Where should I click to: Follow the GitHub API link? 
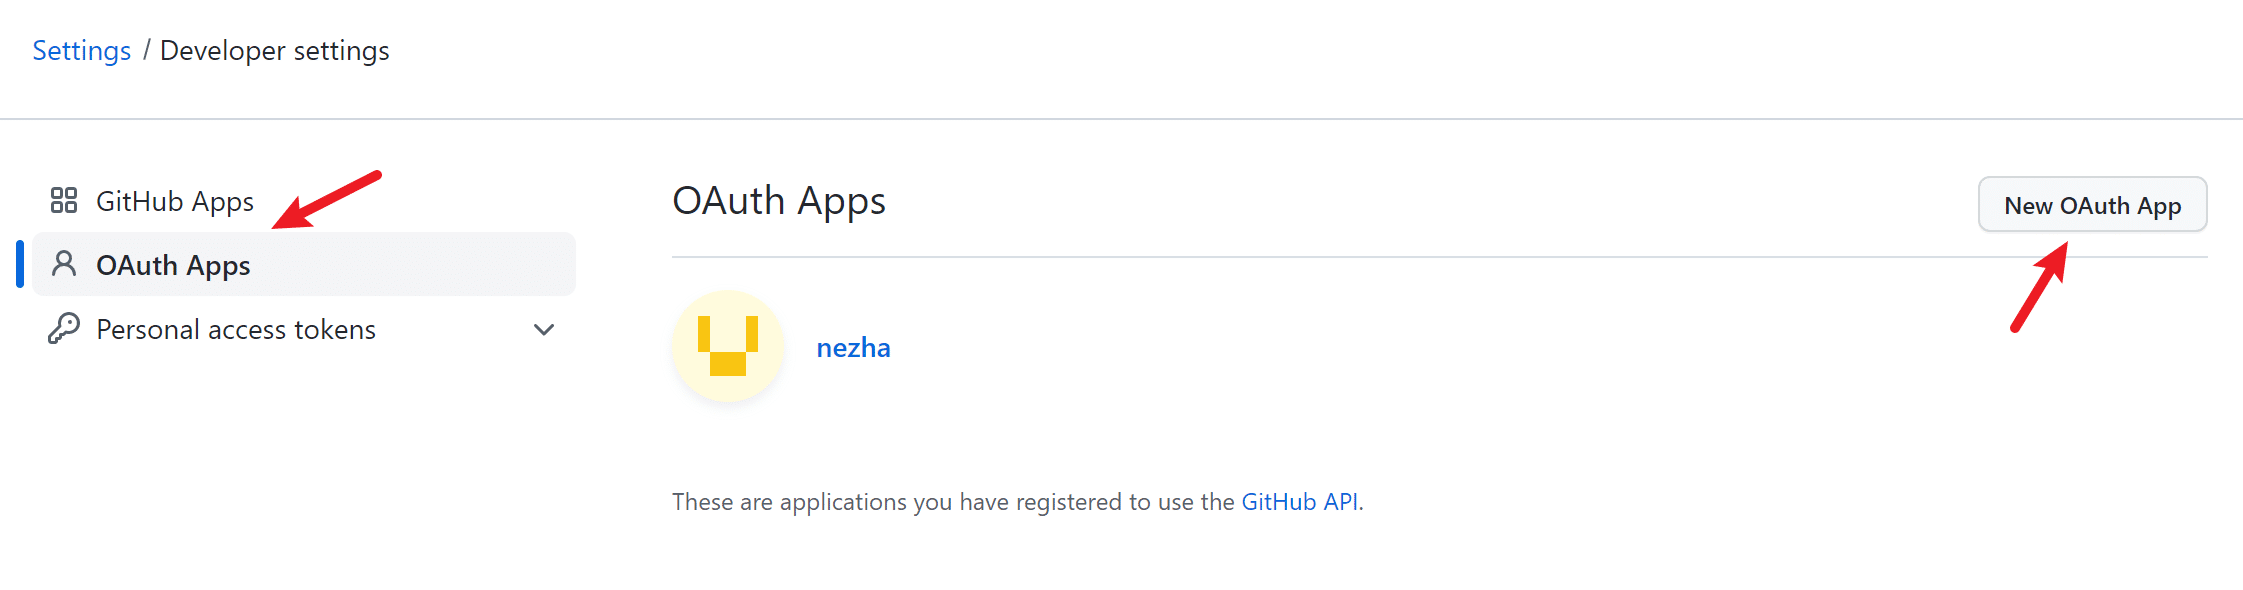tap(1300, 501)
